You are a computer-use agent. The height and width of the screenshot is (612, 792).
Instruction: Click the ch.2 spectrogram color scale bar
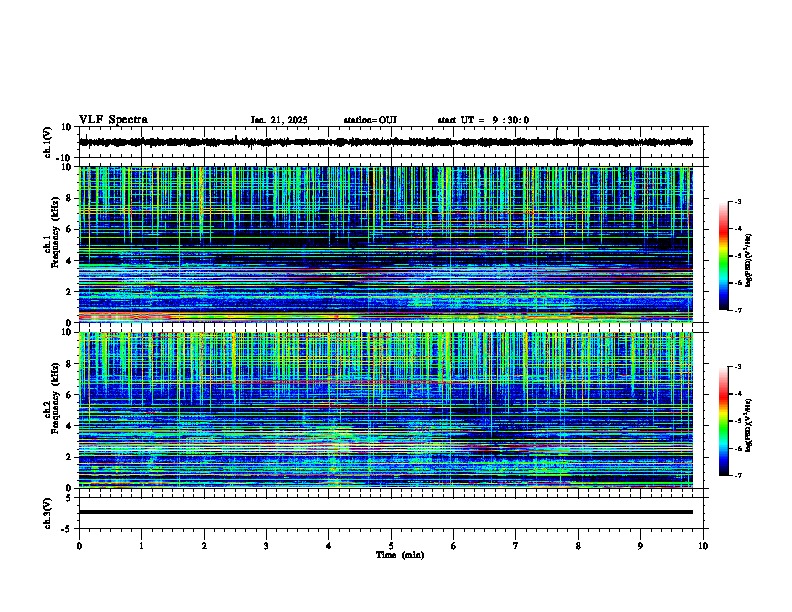click(x=723, y=421)
